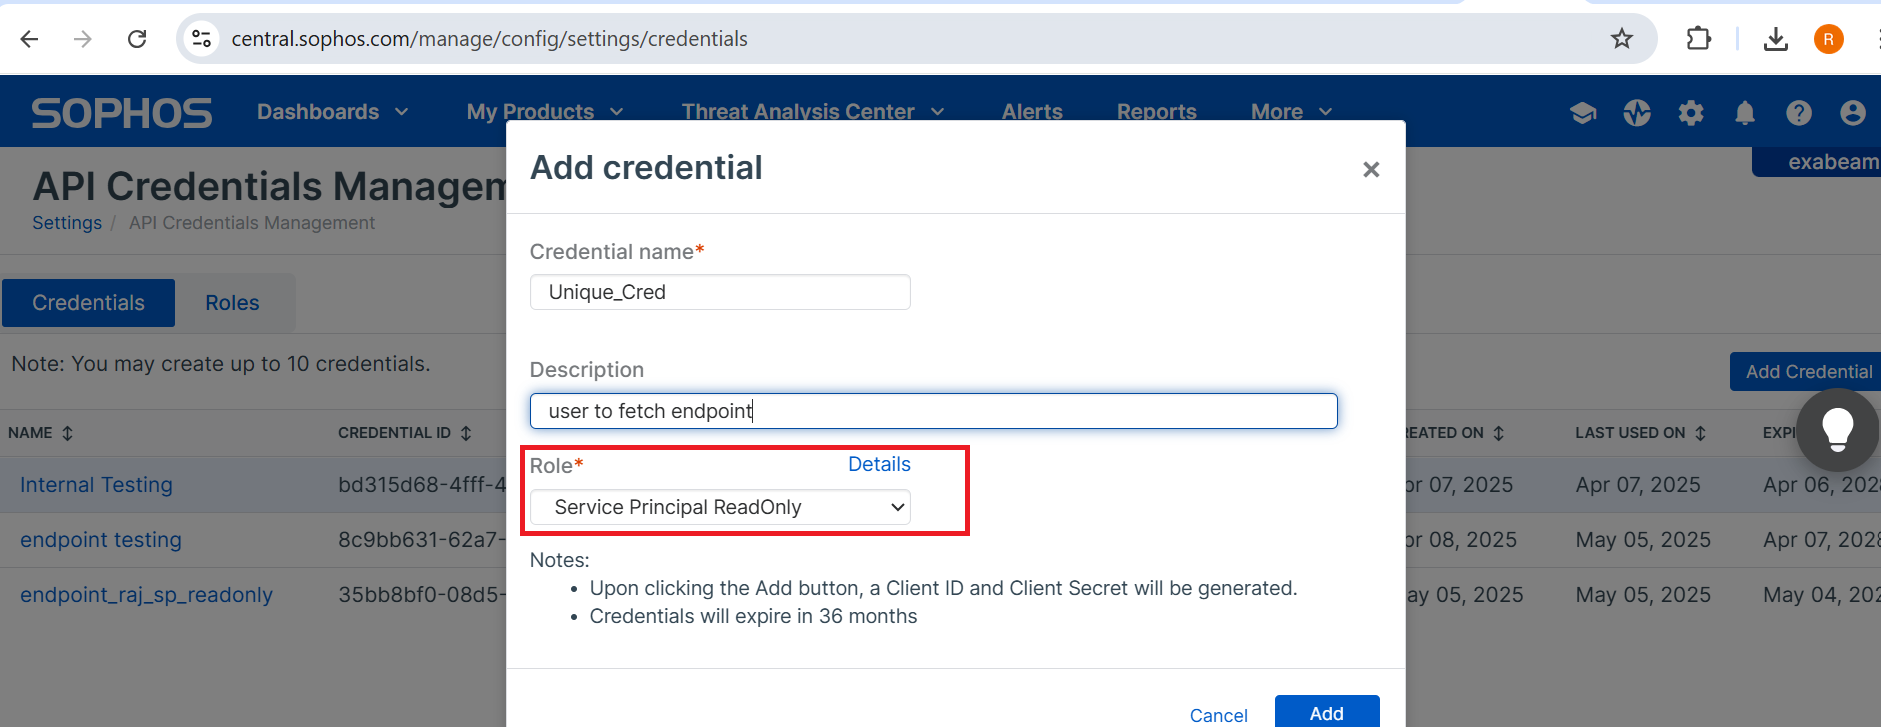
Task: Click the help question mark icon
Action: (x=1799, y=113)
